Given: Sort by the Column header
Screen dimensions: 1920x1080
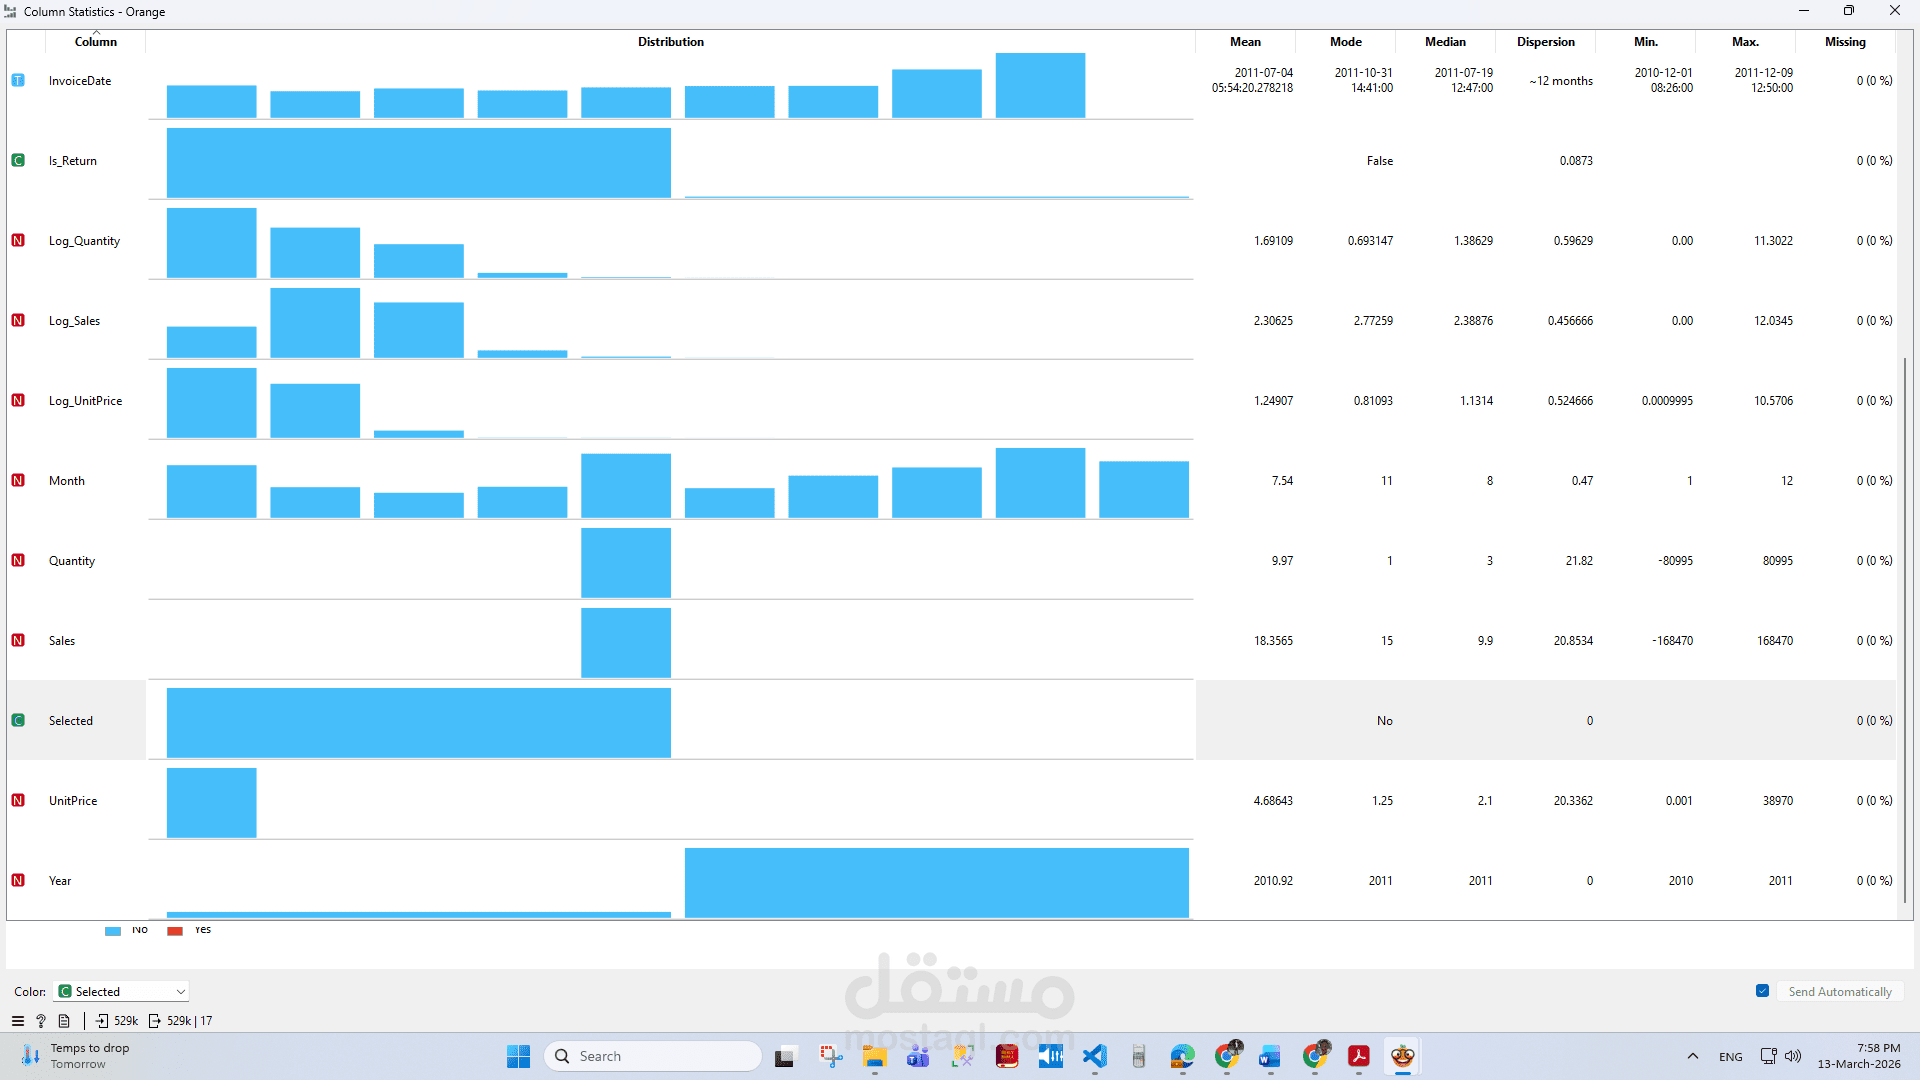Looking at the screenshot, I should (96, 42).
